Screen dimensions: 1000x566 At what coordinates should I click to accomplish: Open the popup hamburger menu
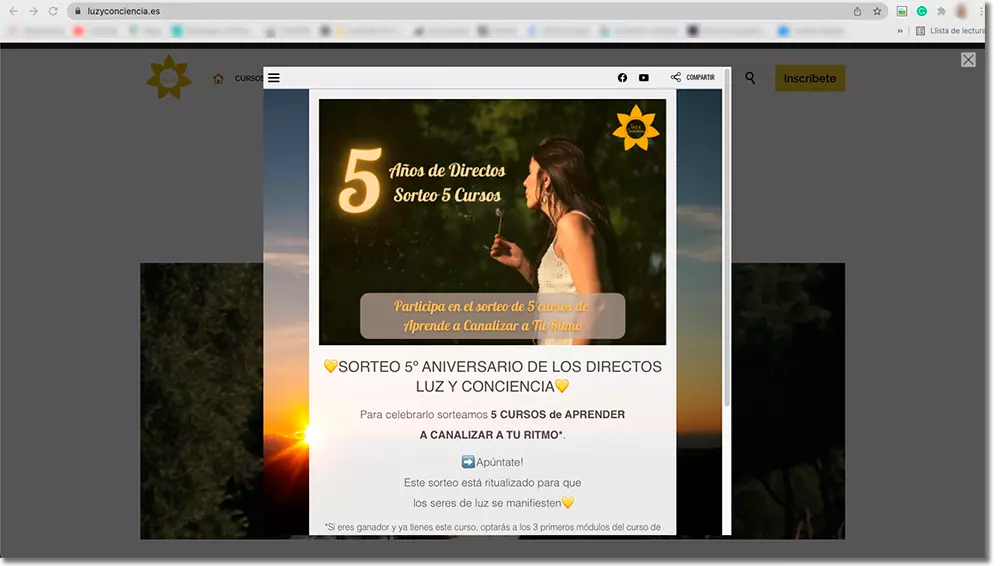(274, 78)
